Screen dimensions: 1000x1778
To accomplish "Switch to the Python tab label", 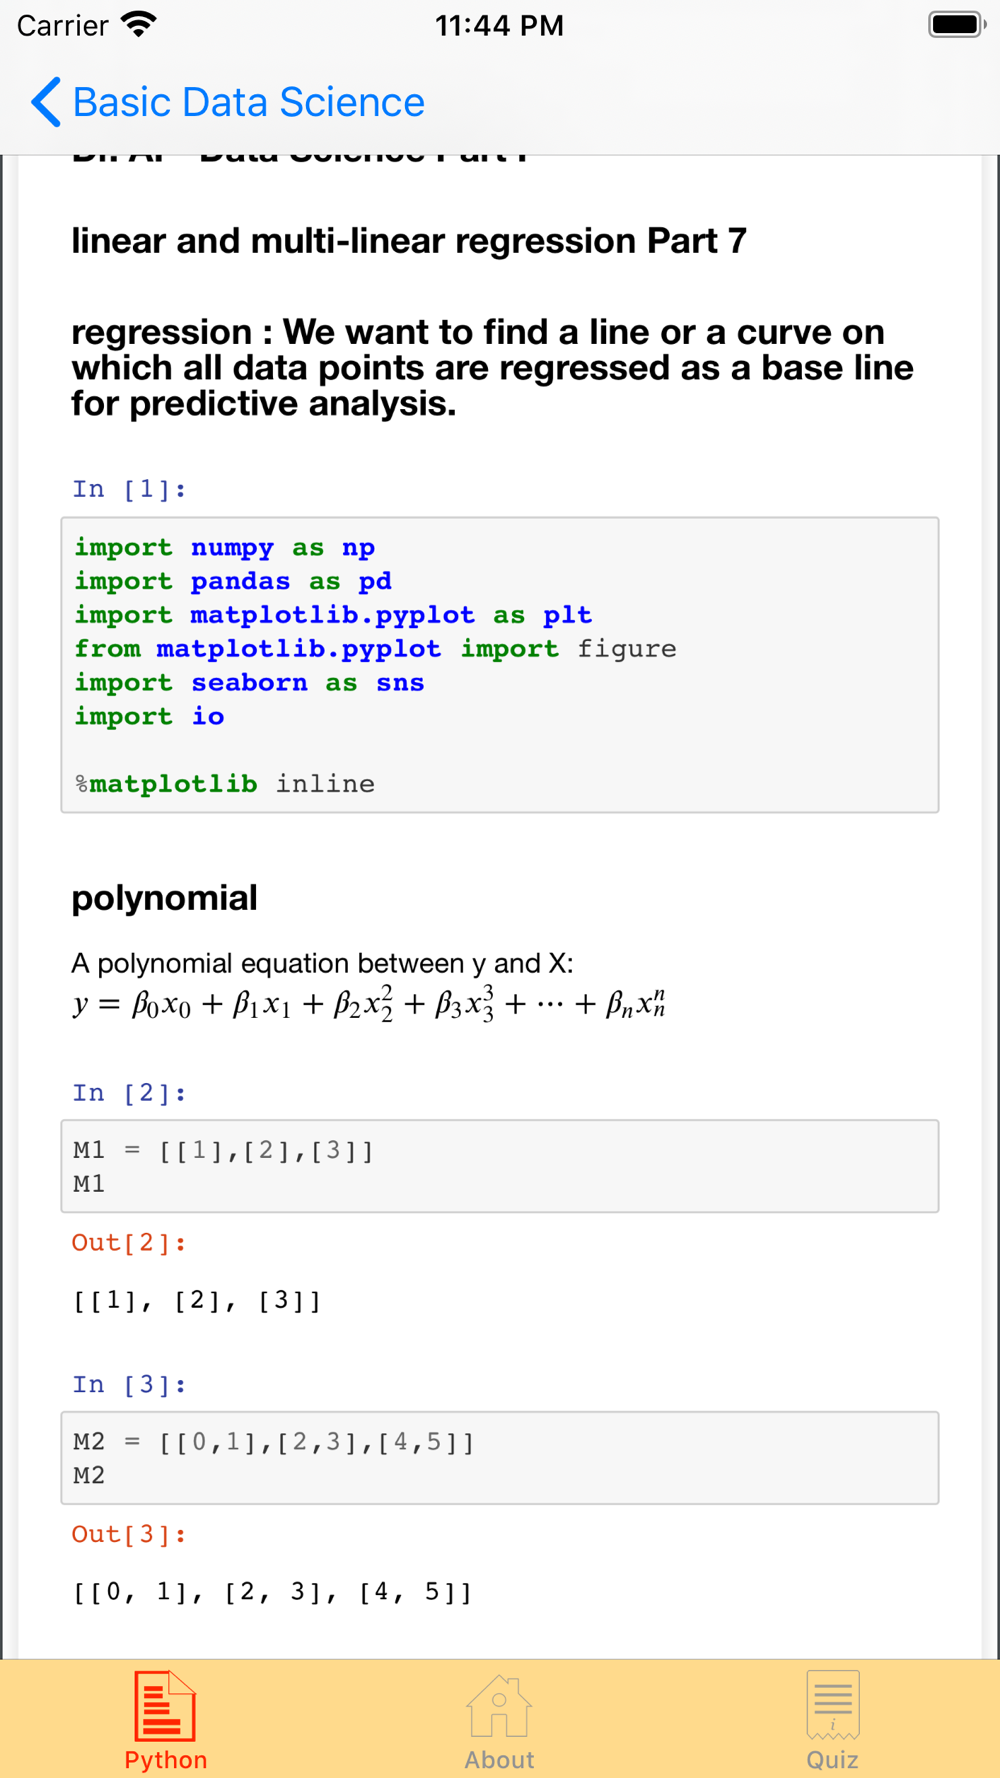I will [166, 1759].
